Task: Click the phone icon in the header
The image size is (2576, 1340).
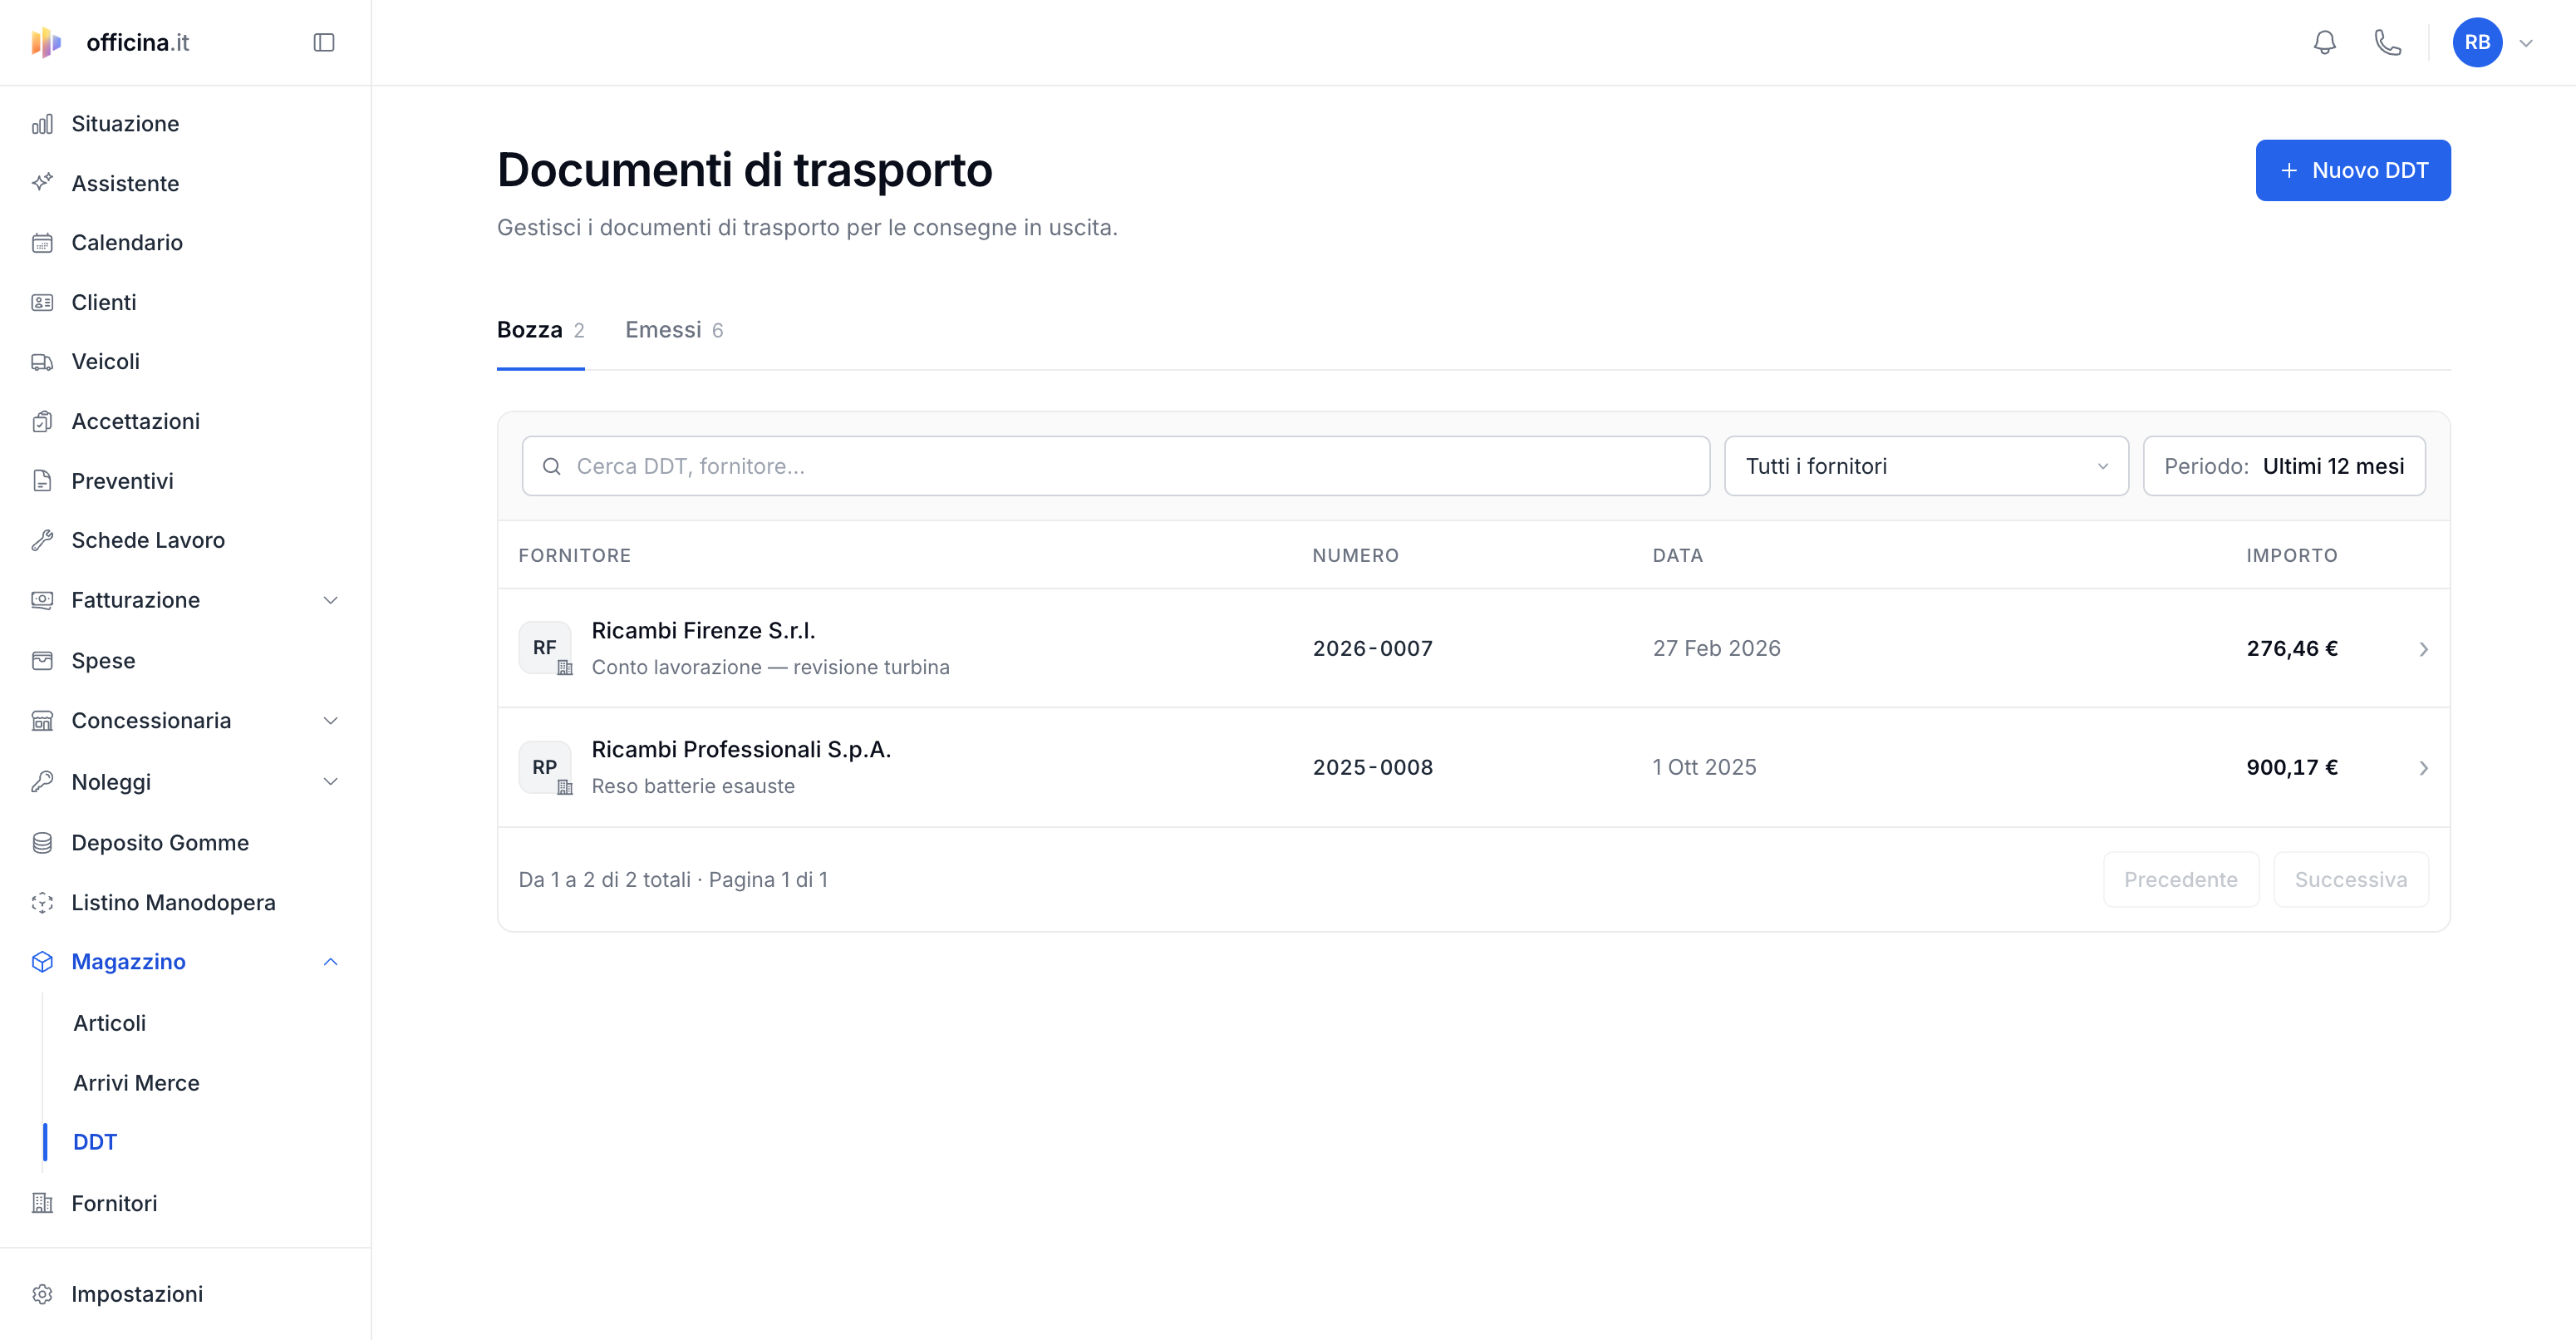Action: (x=2387, y=42)
